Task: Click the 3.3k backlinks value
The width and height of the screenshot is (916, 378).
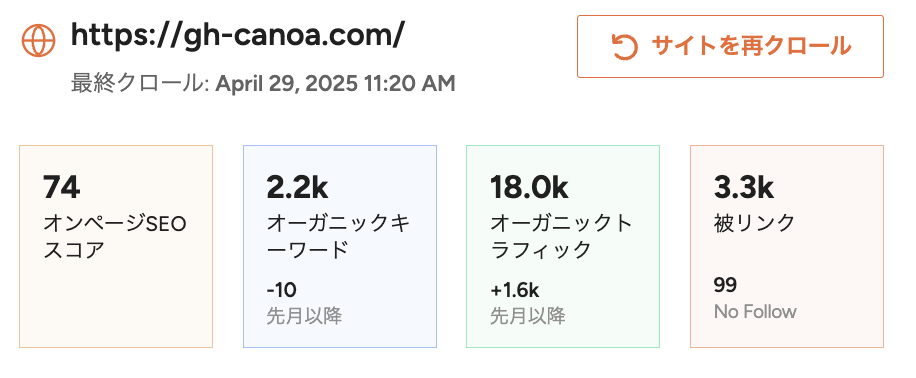Action: pos(744,187)
